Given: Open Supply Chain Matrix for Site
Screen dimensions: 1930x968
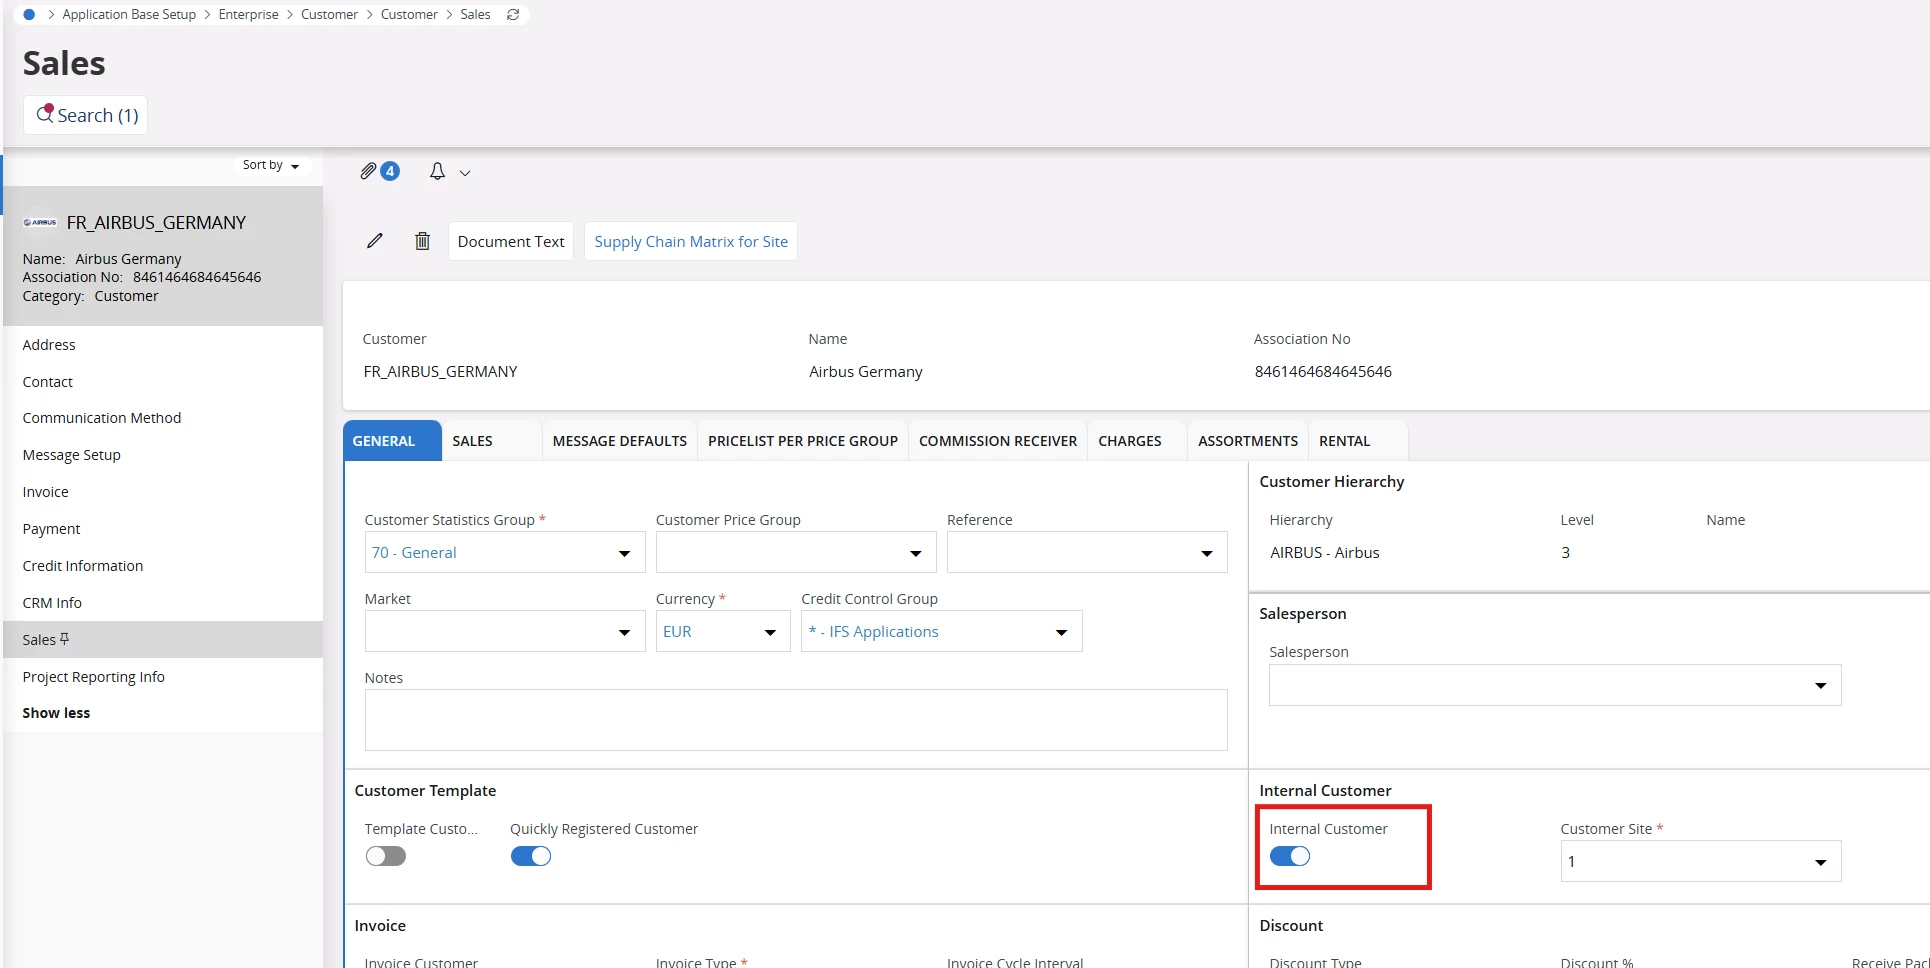Looking at the screenshot, I should 690,241.
